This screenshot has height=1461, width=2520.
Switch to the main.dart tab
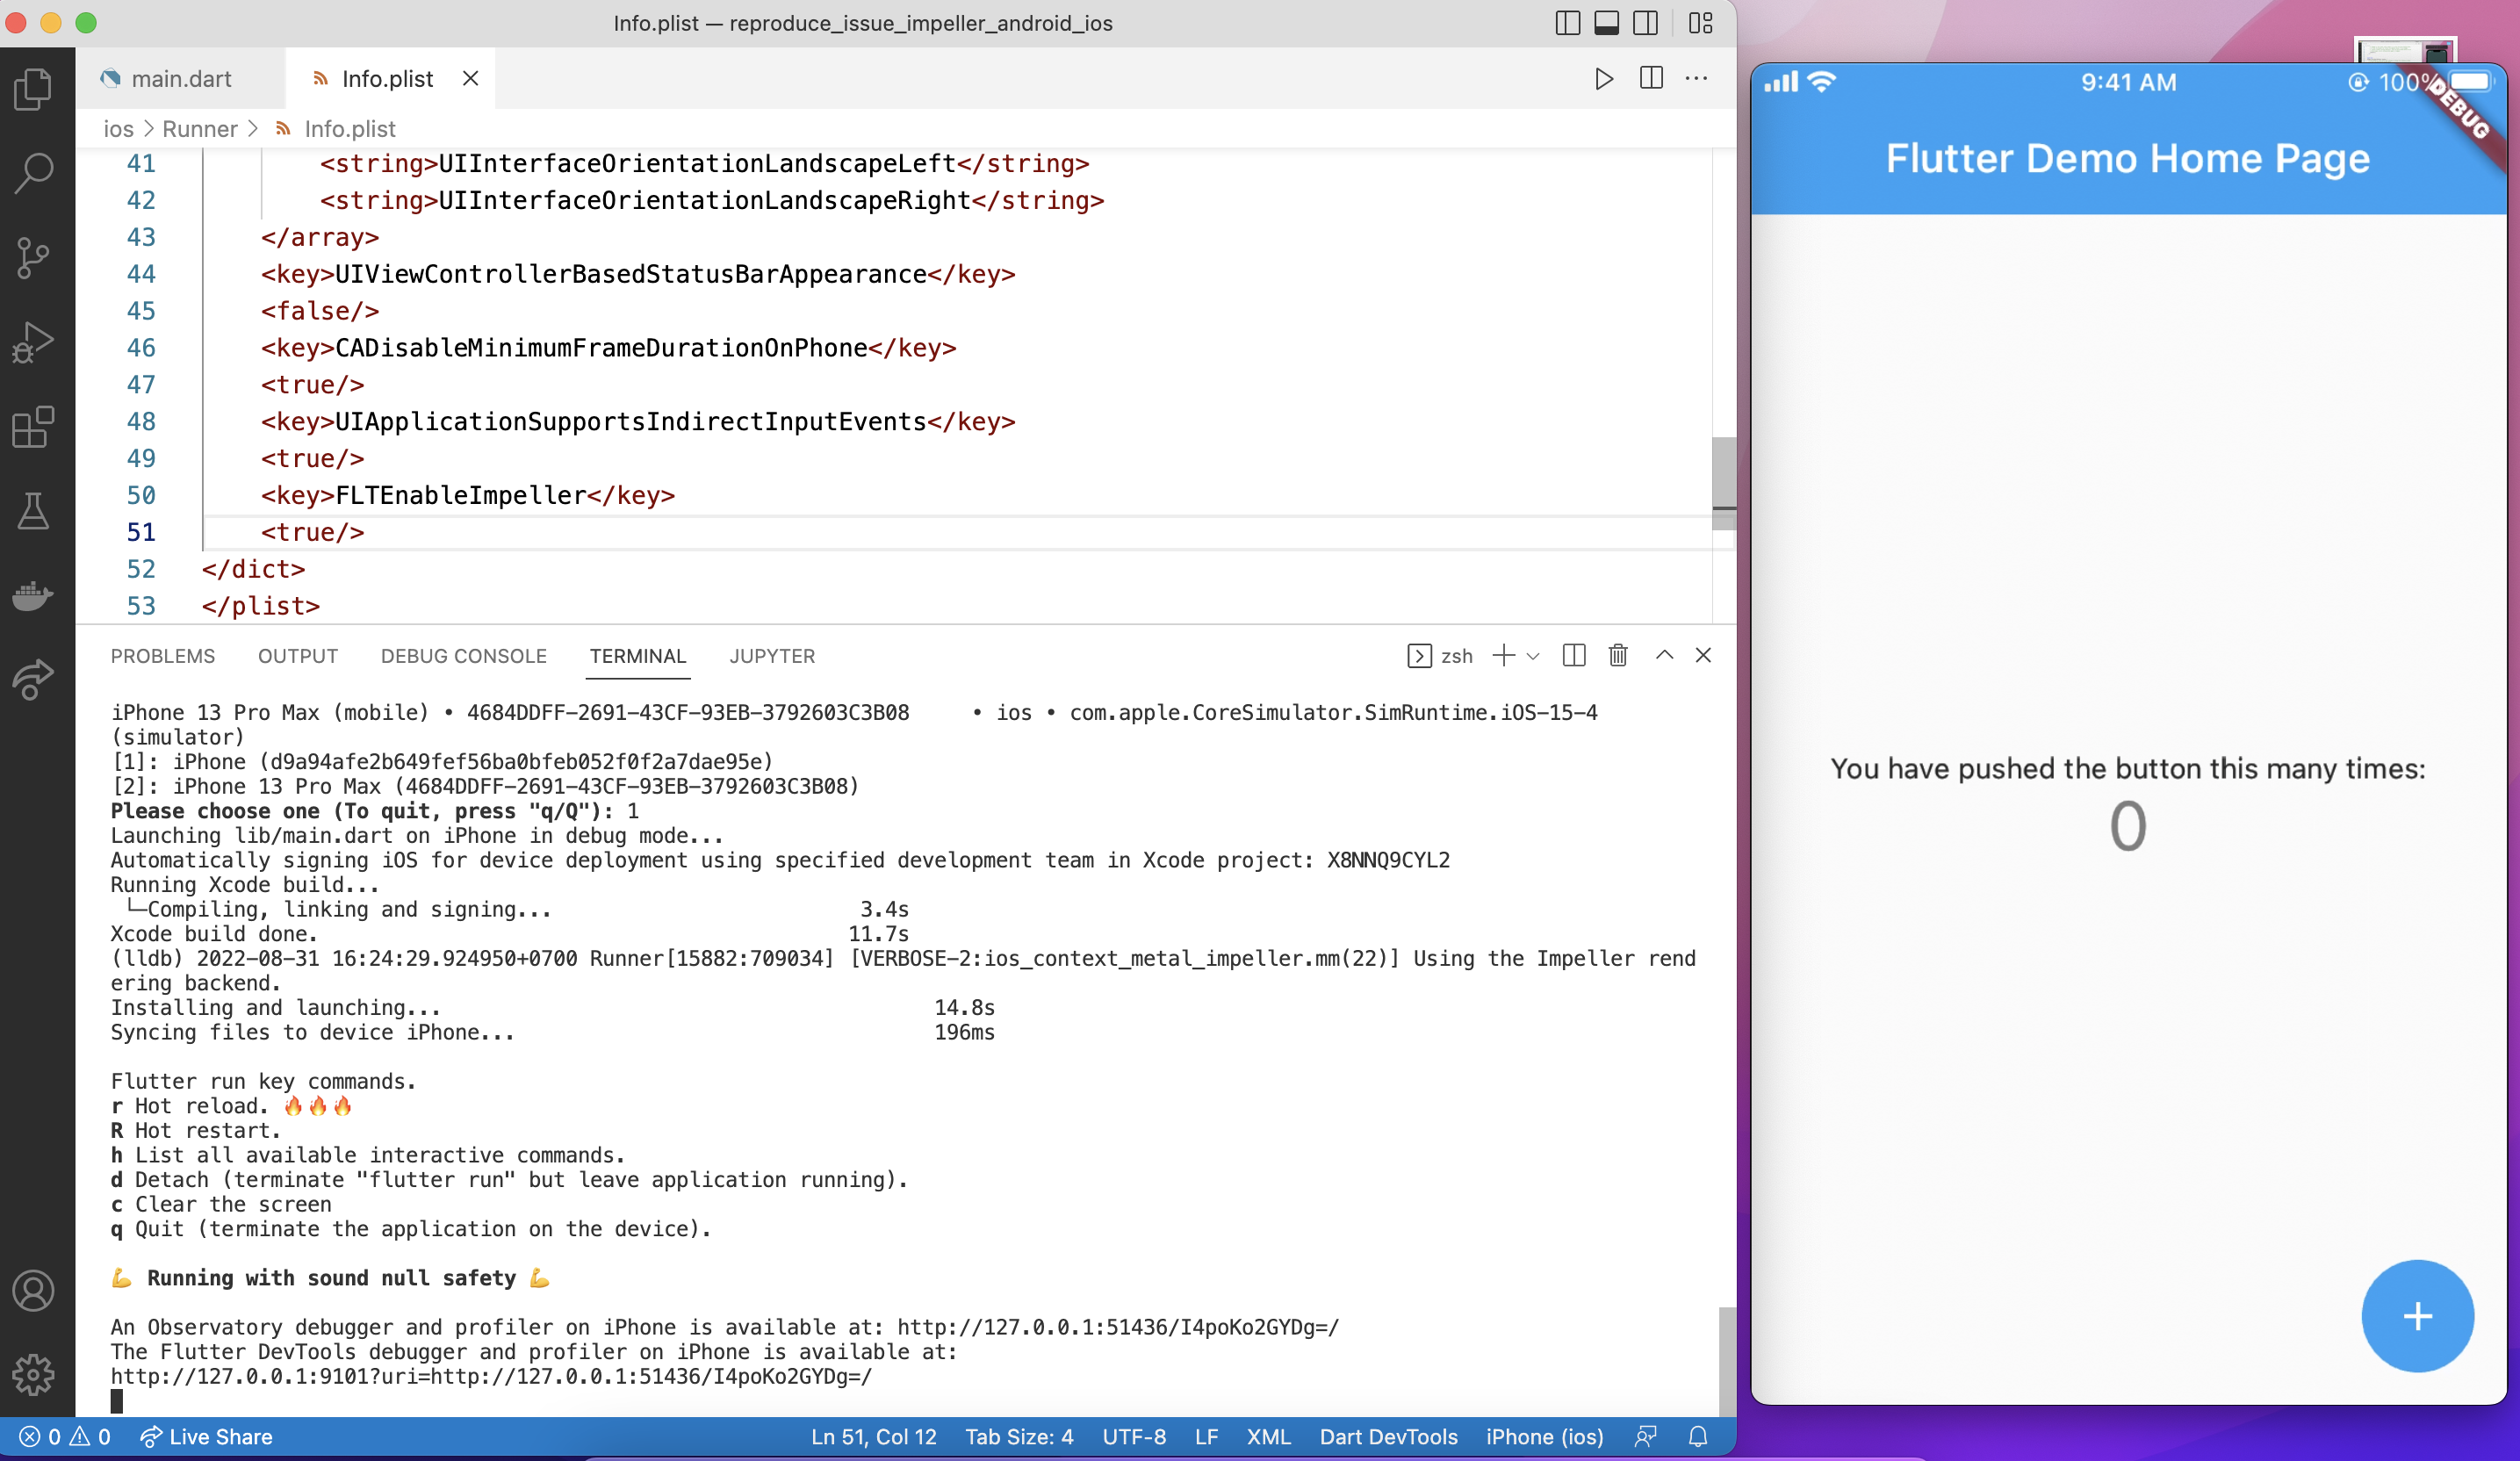[x=181, y=78]
